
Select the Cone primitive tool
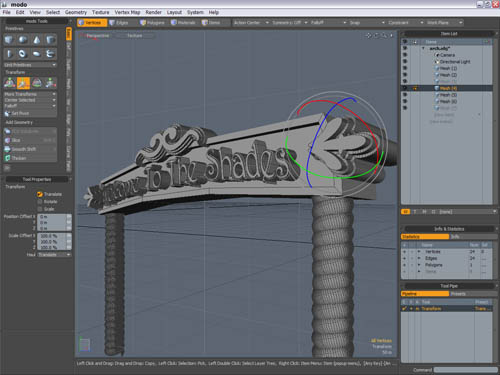37,40
